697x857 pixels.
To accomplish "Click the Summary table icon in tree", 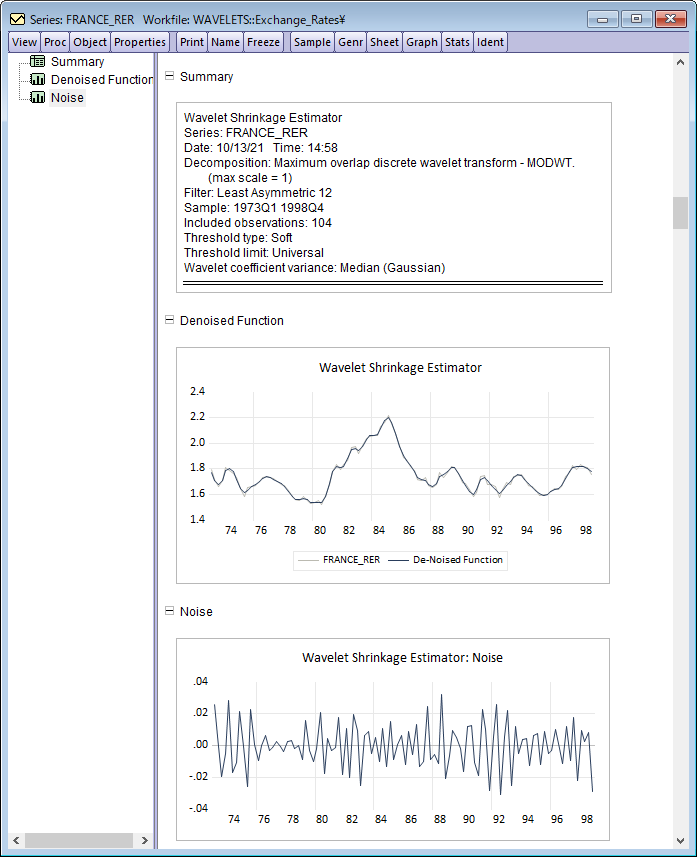I will coord(38,61).
